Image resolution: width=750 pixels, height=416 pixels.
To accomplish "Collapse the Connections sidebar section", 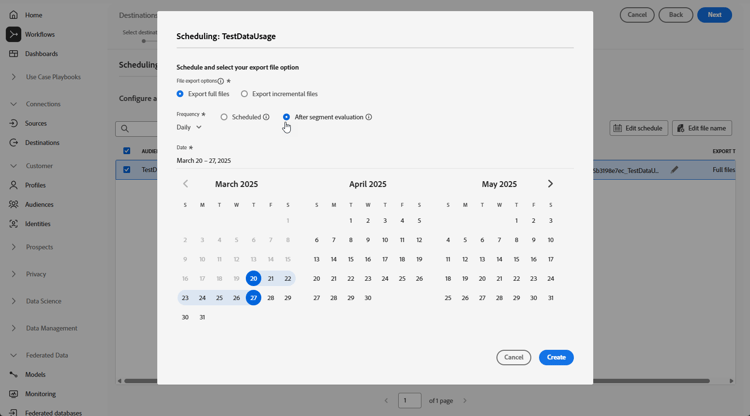I will pyautogui.click(x=13, y=104).
